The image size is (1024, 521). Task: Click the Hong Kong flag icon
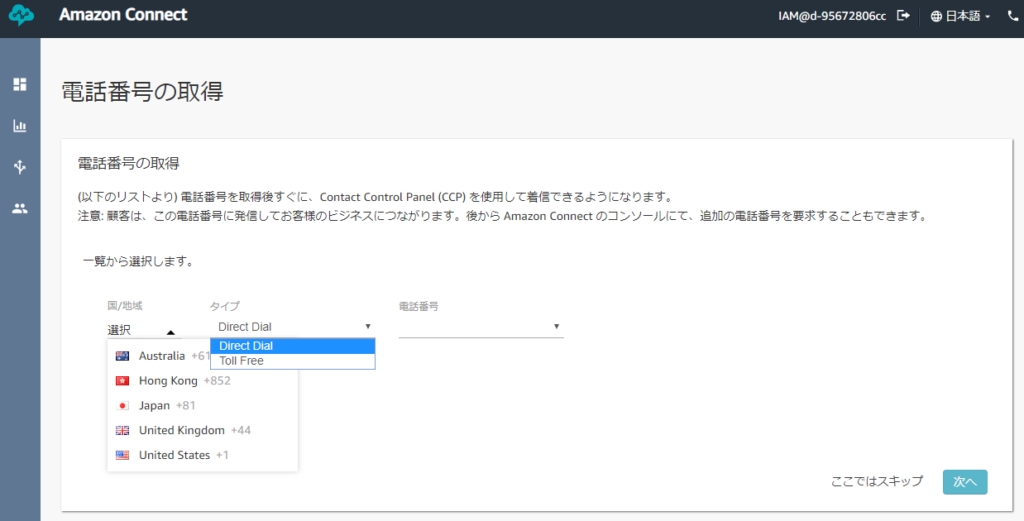coord(122,381)
